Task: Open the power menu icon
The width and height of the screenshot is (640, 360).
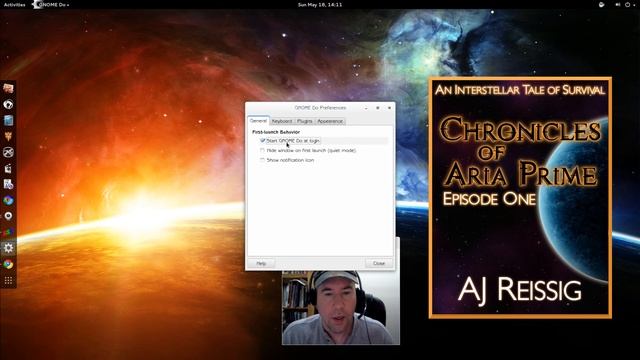Action: [627, 4]
